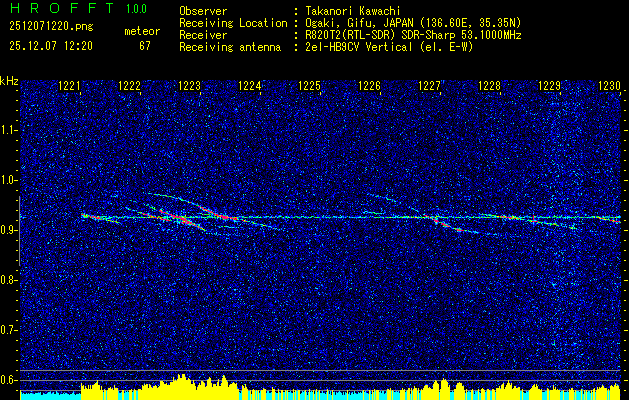The width and height of the screenshot is (629, 400).
Task: Click the 1224 time marker label
Action: [250, 86]
